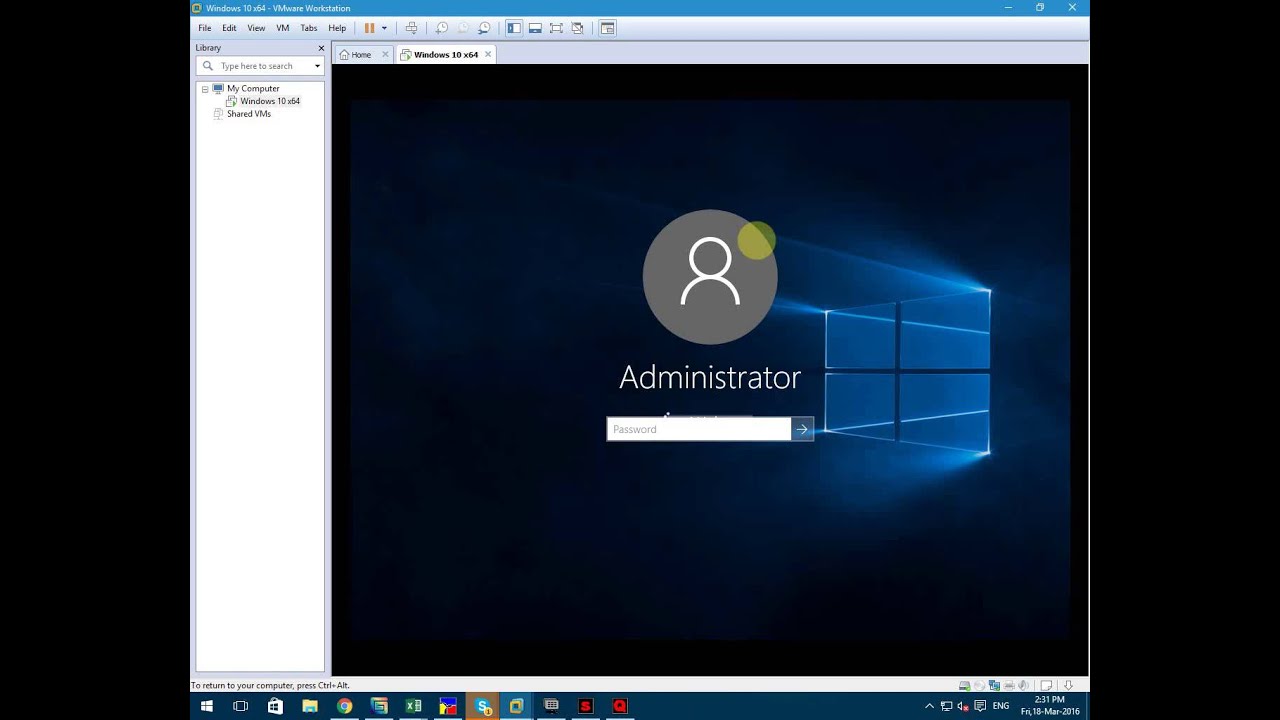Take a snapshot of the virtual machine
Image resolution: width=1280 pixels, height=720 pixels.
tap(441, 28)
